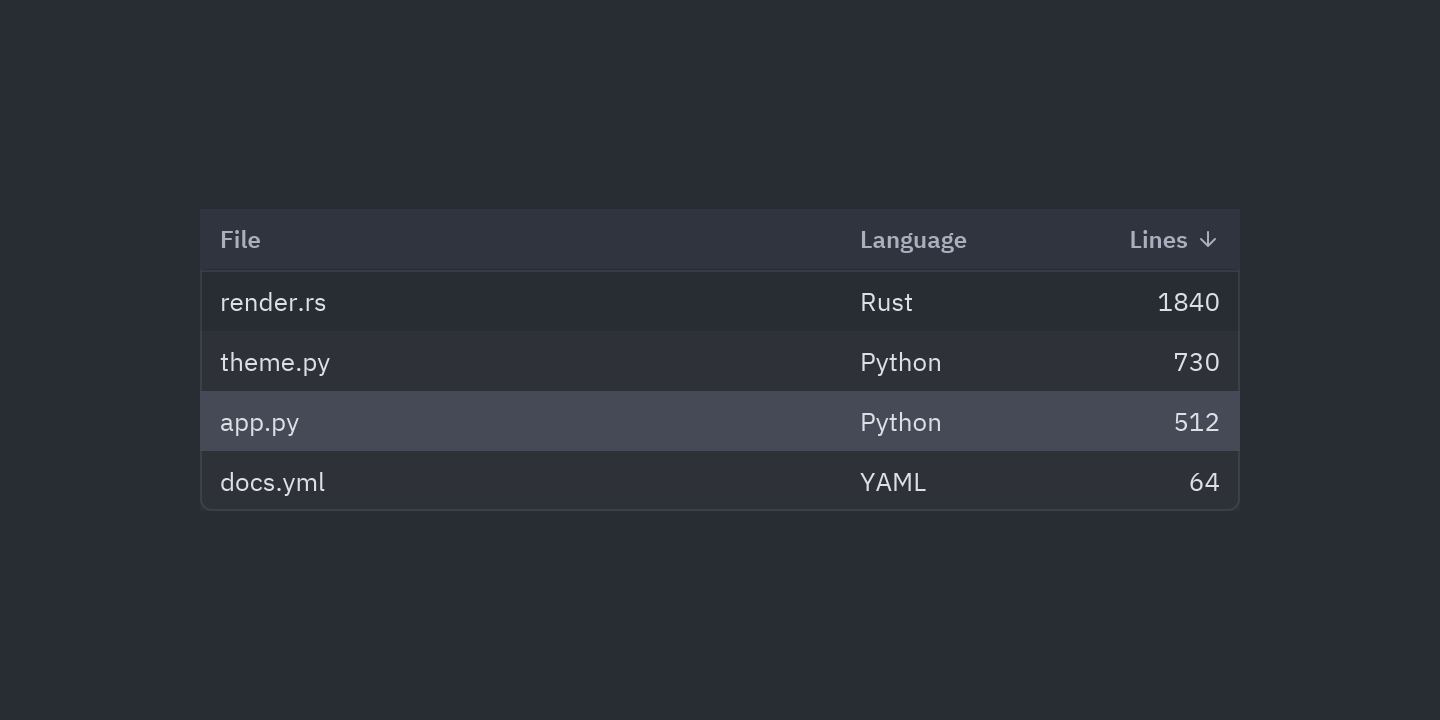Click the 512 line count
The height and width of the screenshot is (720, 1440).
[x=1196, y=422]
